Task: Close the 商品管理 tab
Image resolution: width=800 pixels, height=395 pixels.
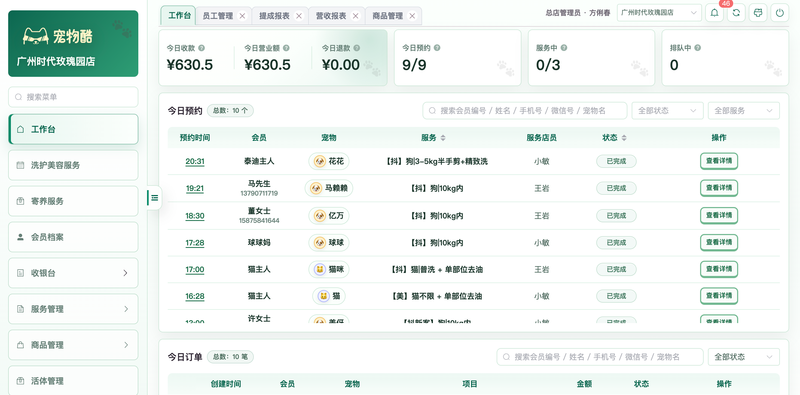Action: [x=412, y=16]
